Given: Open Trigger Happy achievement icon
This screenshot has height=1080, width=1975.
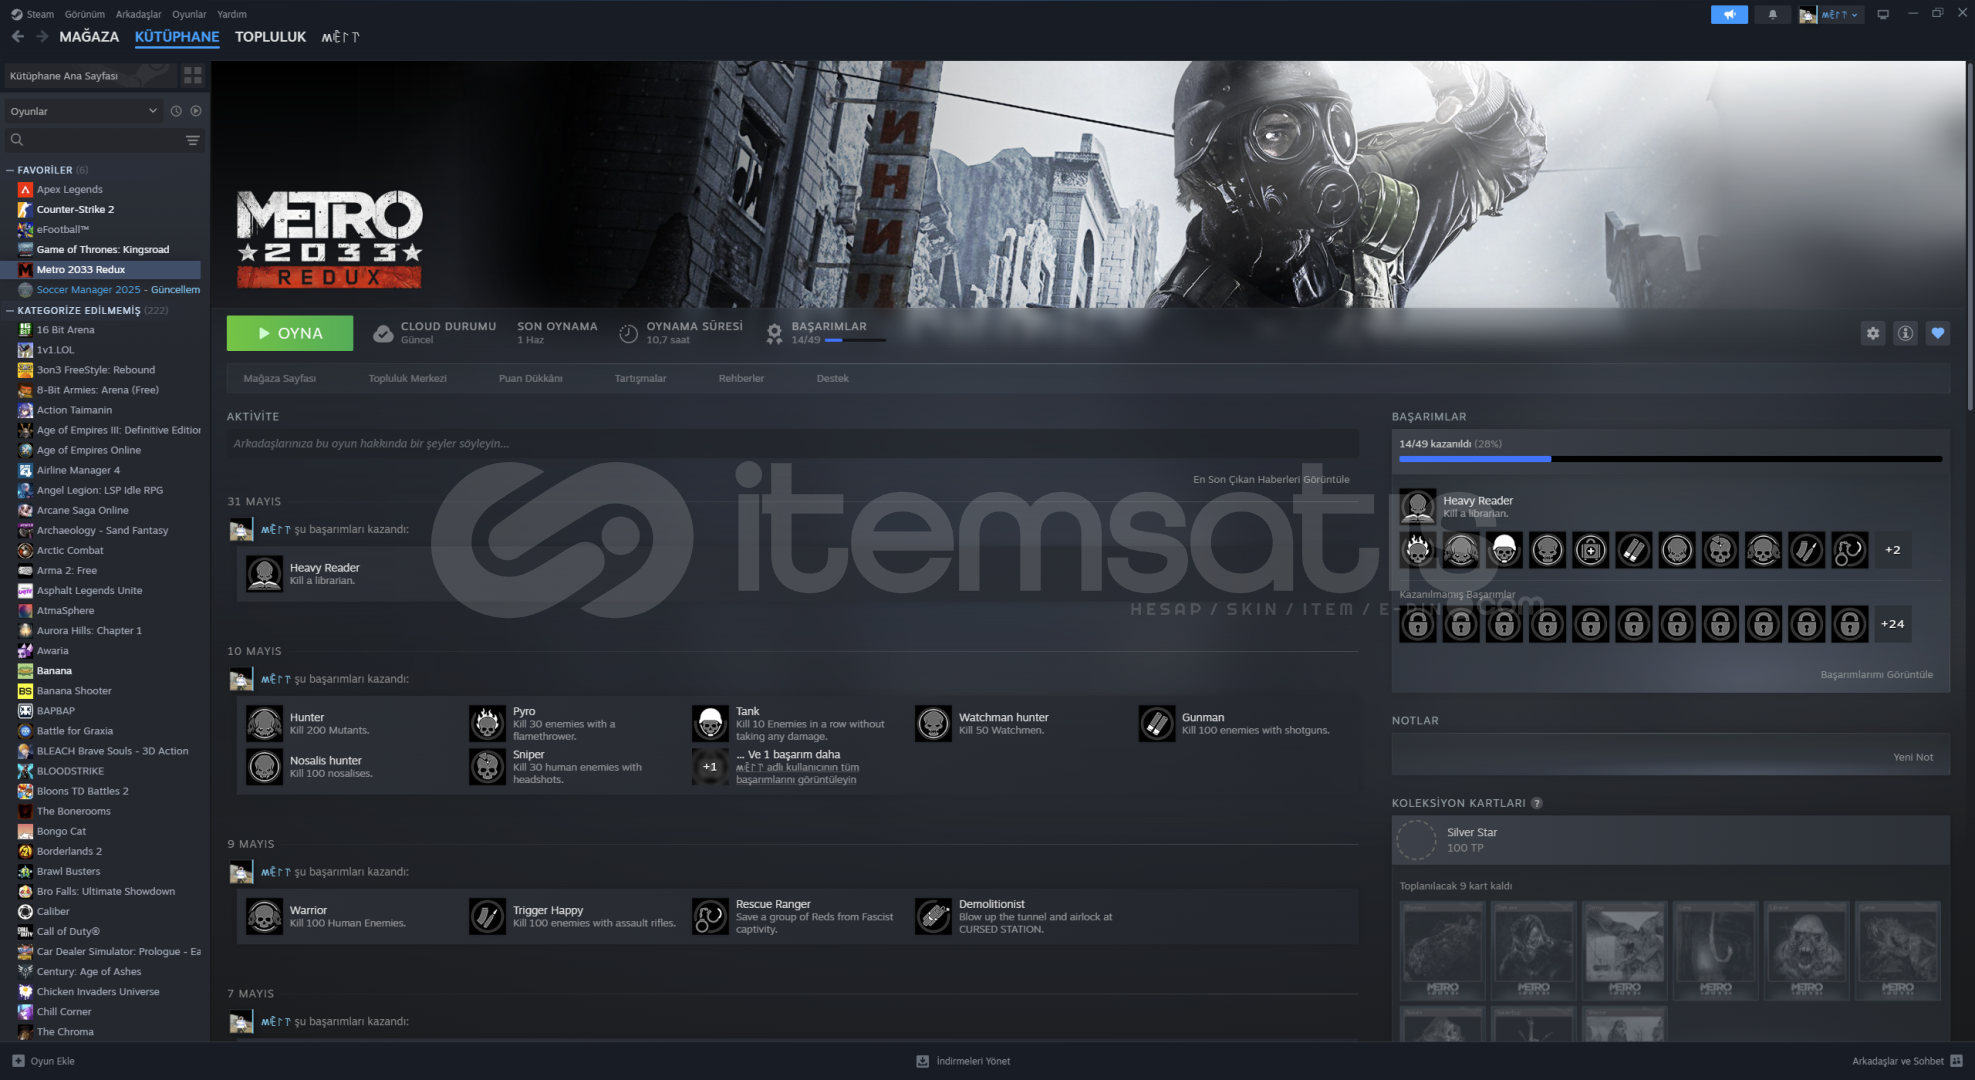Looking at the screenshot, I should click(487, 916).
